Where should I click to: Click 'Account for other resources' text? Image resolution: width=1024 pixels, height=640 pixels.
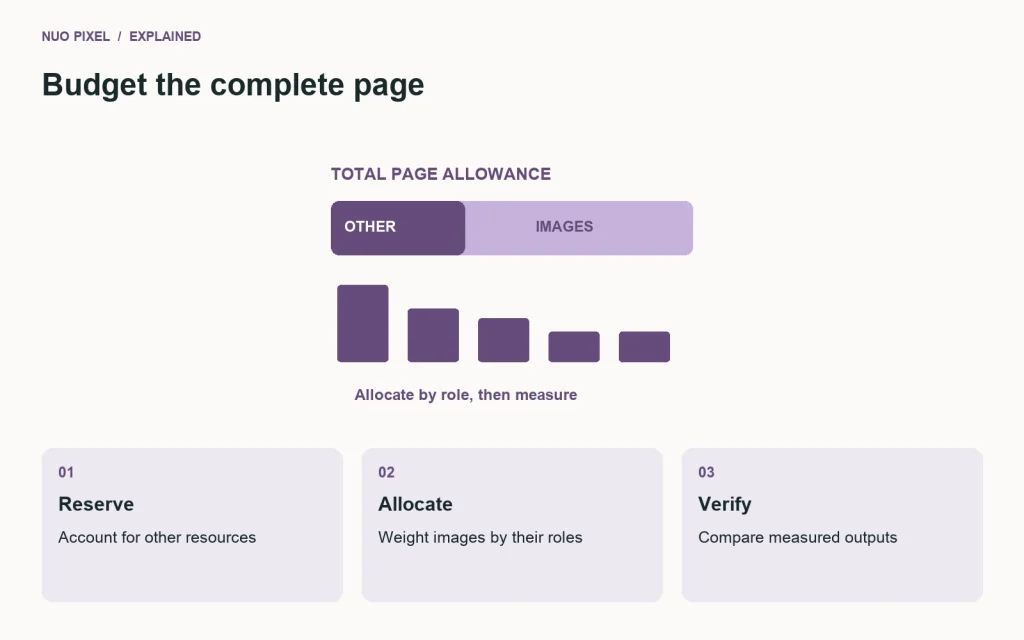click(157, 537)
